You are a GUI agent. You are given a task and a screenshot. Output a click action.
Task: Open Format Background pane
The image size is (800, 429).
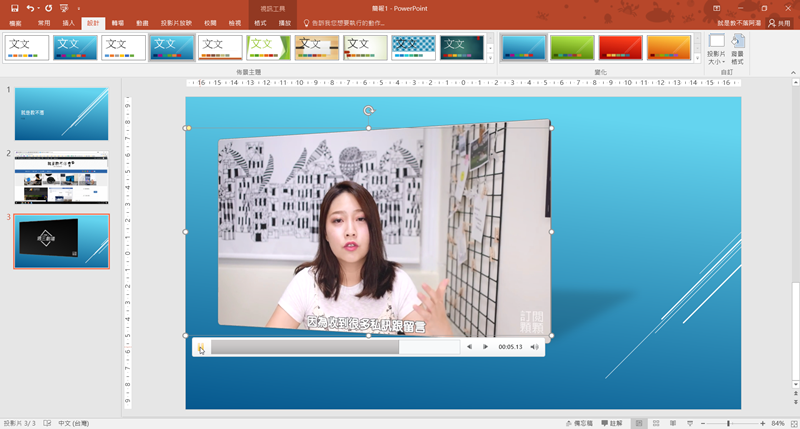[x=738, y=48]
